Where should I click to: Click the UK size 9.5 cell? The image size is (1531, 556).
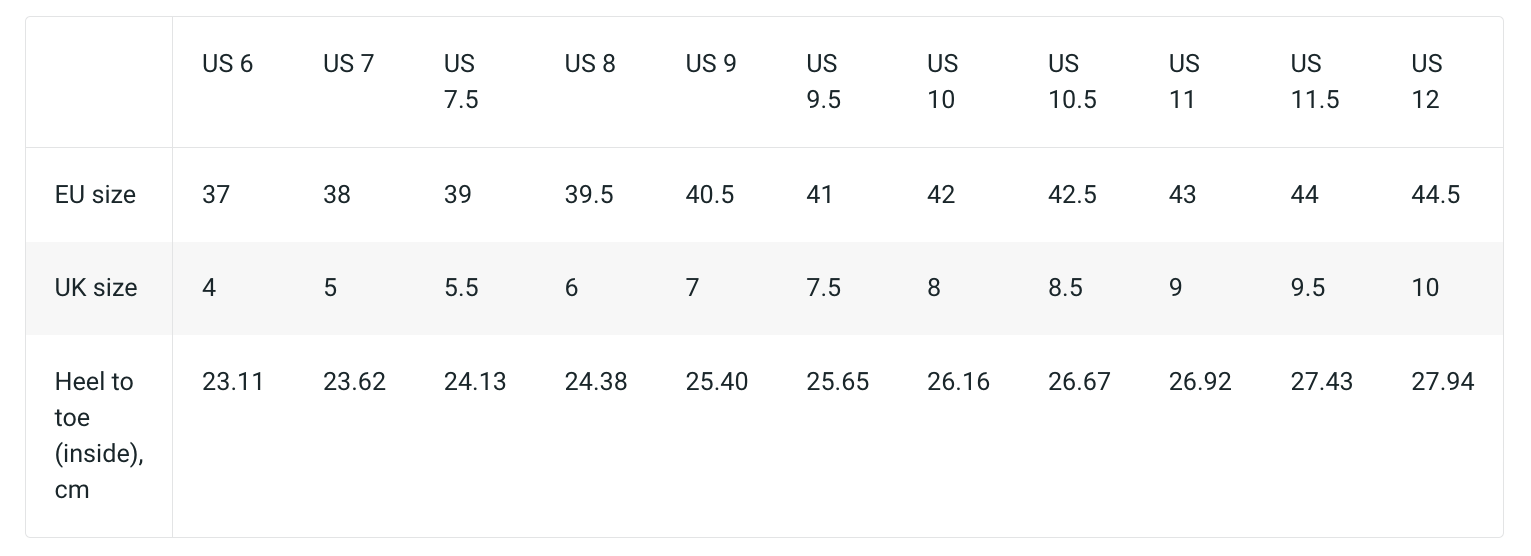click(x=1307, y=288)
